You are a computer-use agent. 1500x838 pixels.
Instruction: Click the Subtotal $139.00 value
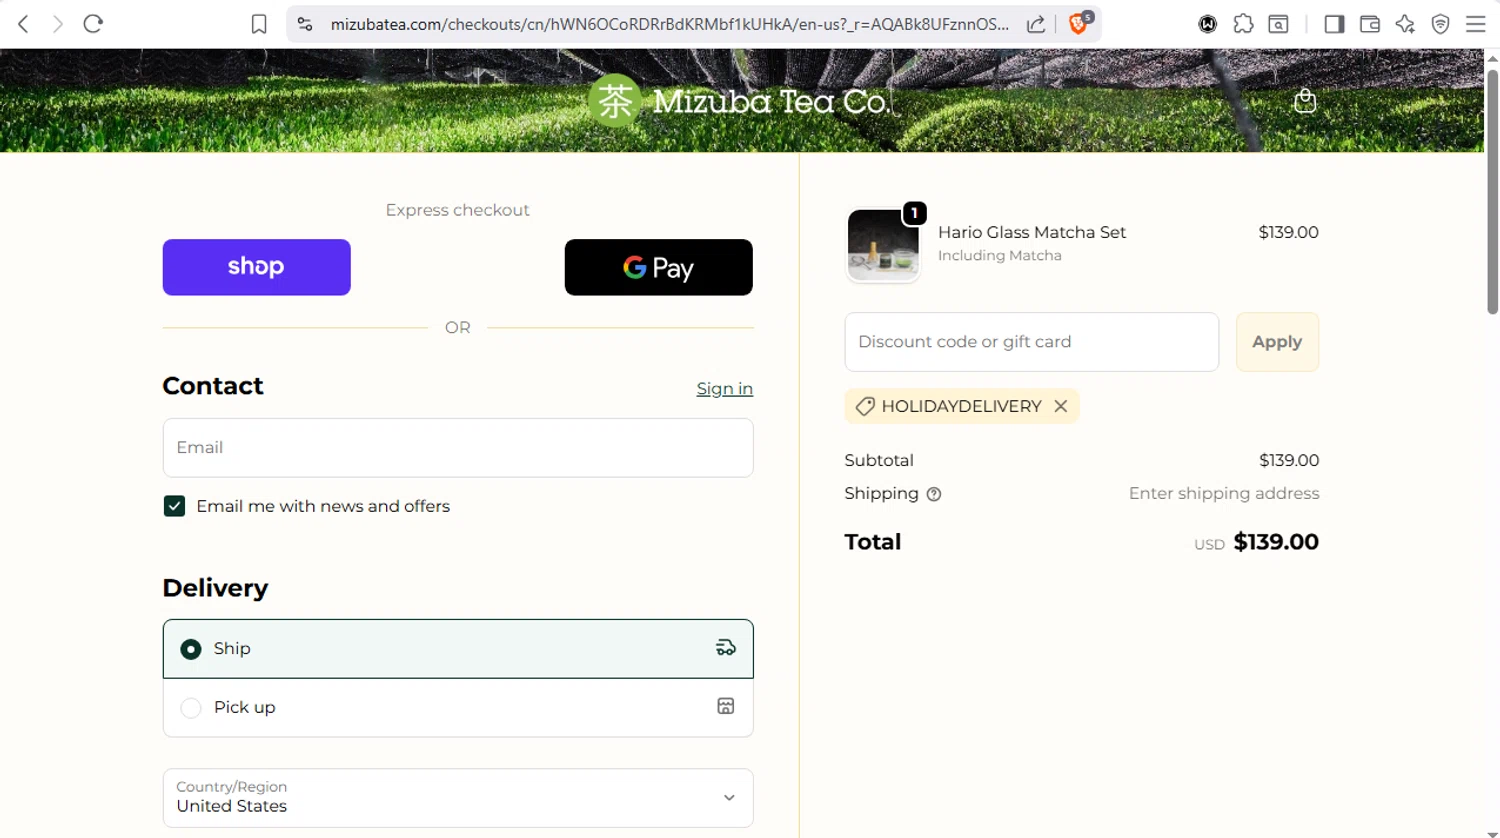coord(1289,461)
